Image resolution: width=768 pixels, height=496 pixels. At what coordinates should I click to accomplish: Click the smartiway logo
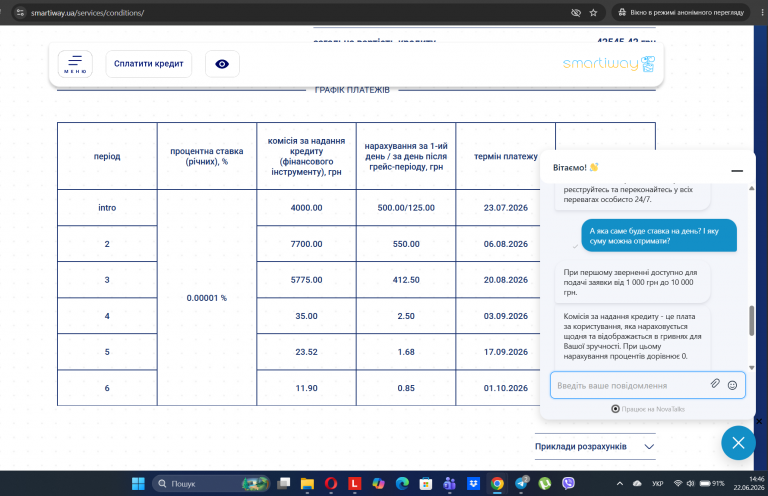pyautogui.click(x=609, y=64)
